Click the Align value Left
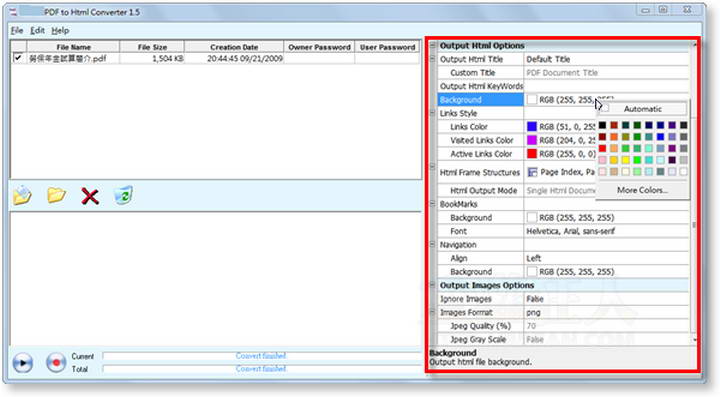Screen dimensions: 720x397 [533, 258]
